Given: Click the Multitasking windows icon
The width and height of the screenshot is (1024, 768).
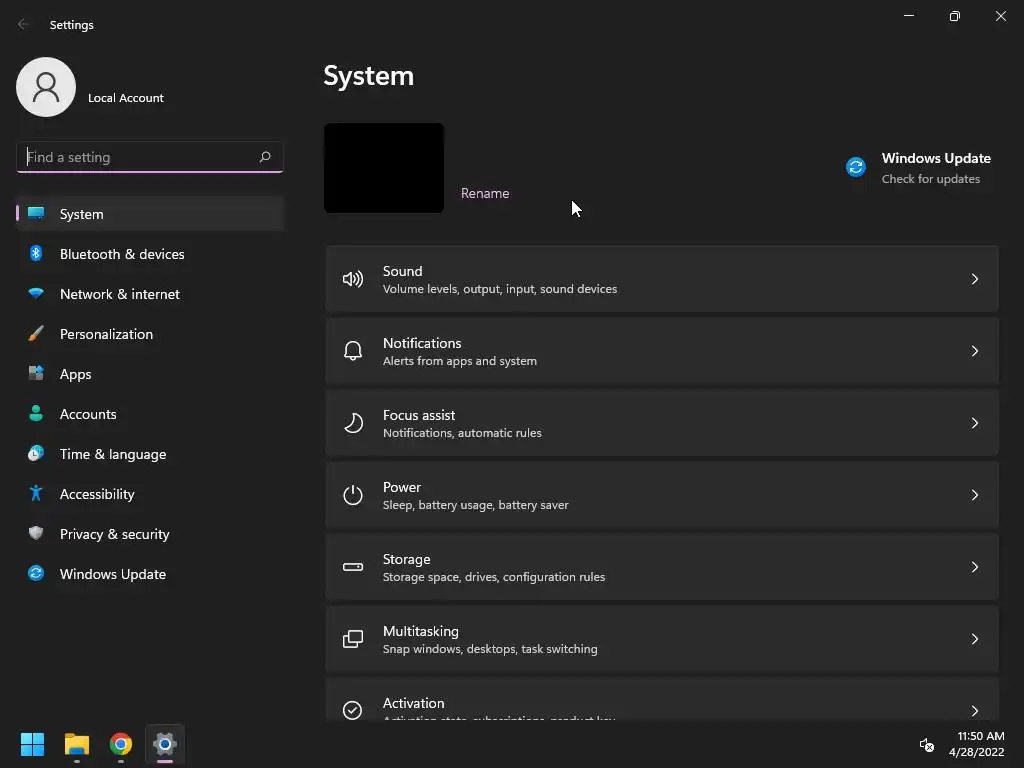Looking at the screenshot, I should [x=353, y=639].
